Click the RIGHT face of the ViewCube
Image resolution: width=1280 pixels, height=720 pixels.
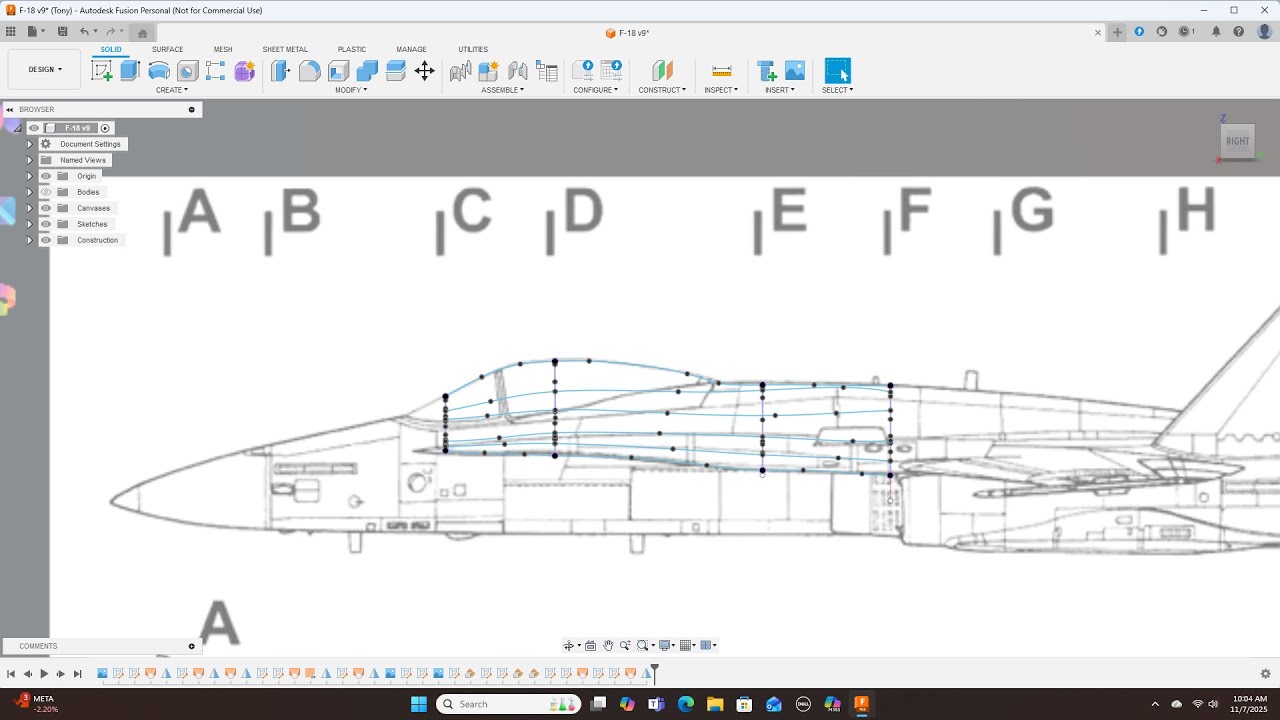[1238, 141]
